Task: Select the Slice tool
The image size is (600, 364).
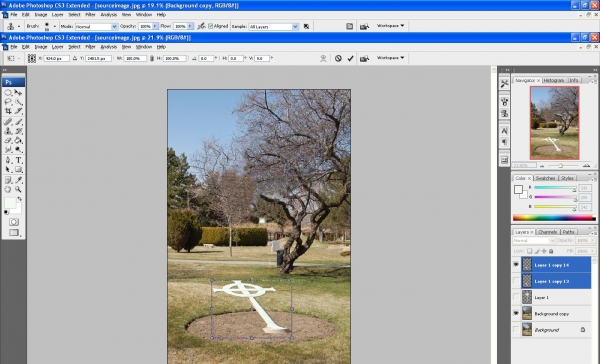Action: [18, 111]
